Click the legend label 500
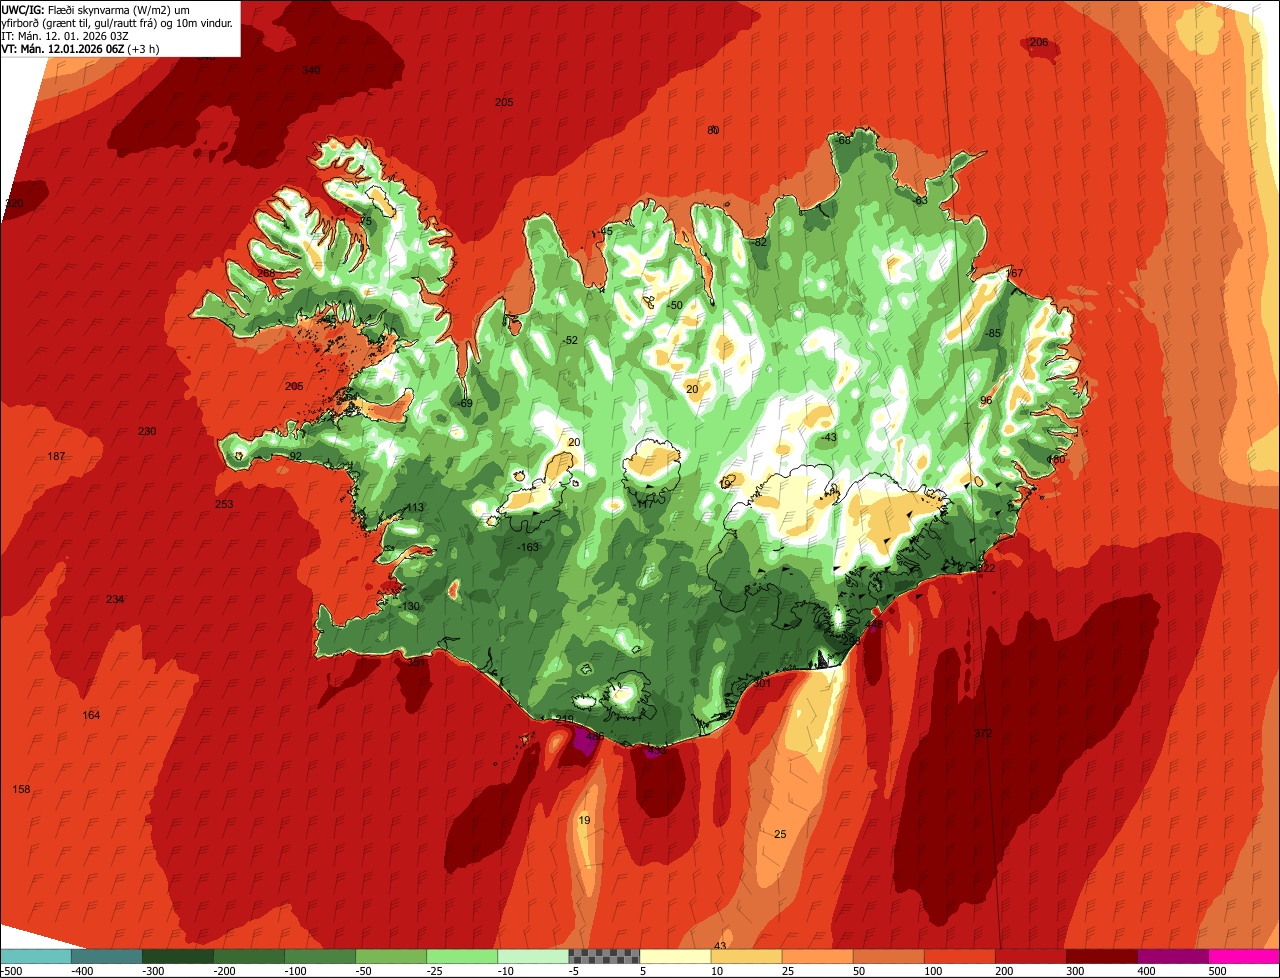The width and height of the screenshot is (1280, 978). coord(1218,970)
